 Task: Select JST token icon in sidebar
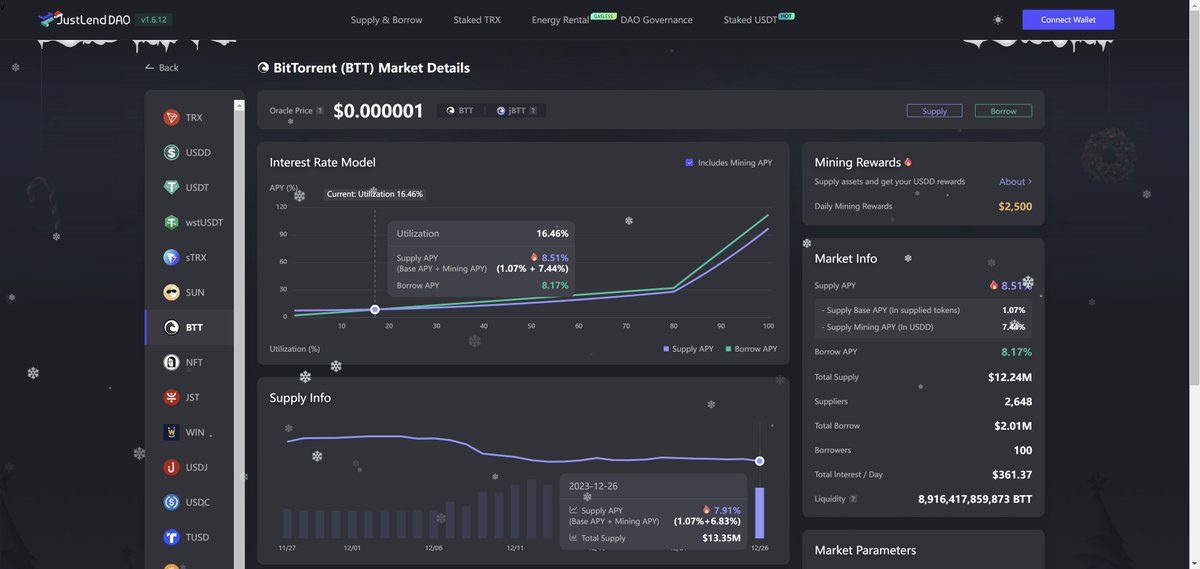pos(171,398)
